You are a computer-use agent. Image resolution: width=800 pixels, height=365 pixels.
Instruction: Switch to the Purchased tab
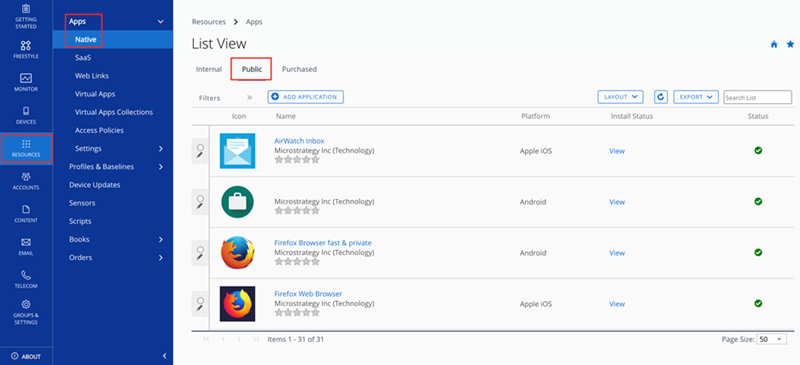299,69
